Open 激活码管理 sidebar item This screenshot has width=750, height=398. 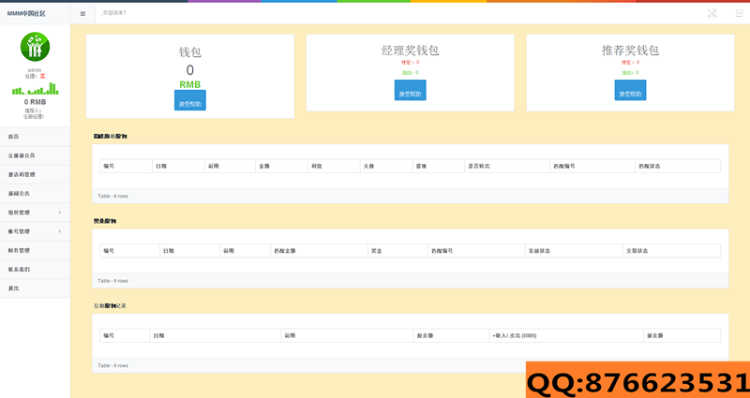pos(35,175)
